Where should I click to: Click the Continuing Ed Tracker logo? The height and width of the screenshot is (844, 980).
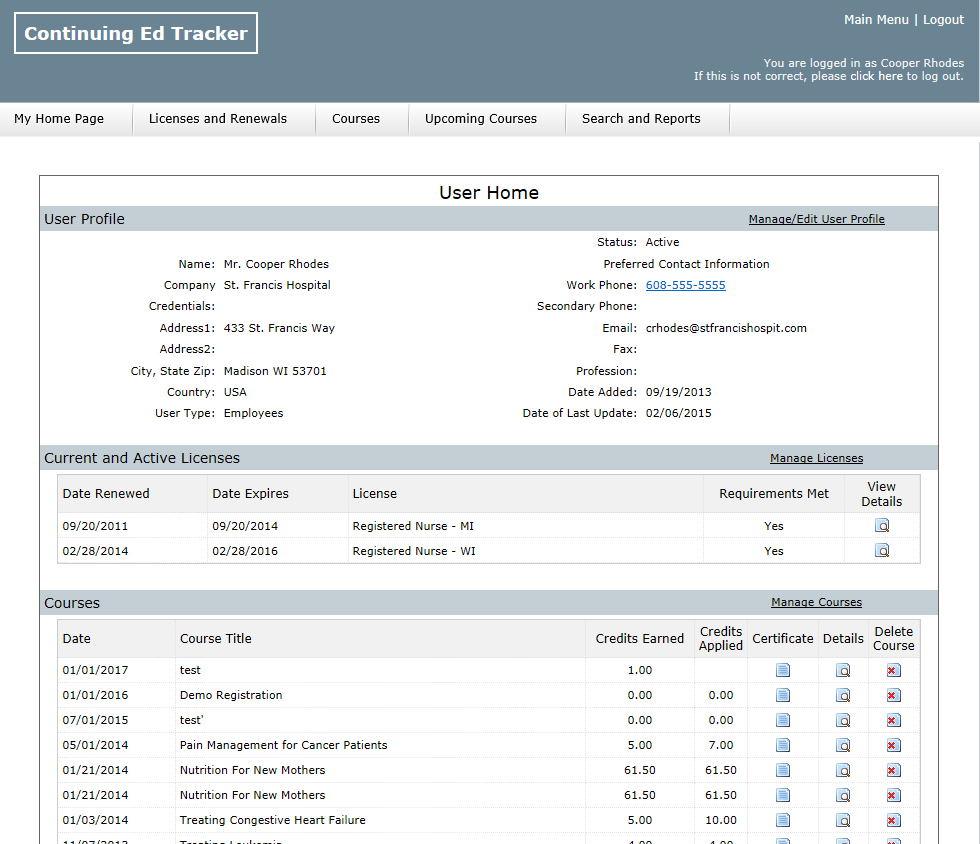click(136, 33)
